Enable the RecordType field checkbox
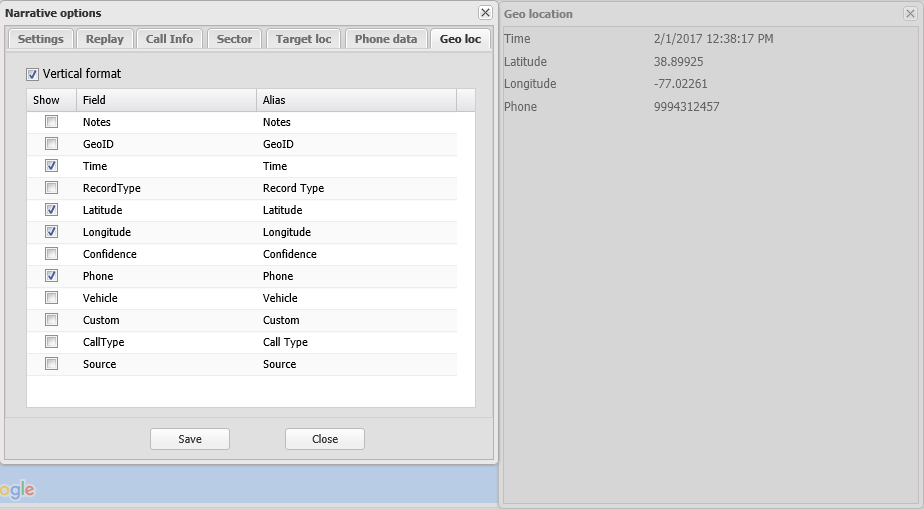This screenshot has width=924, height=509. (51, 188)
